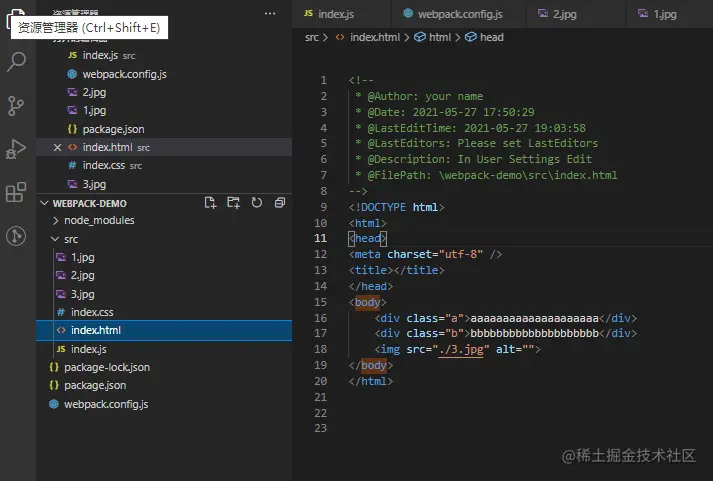Click the @LastEditTime comment line
This screenshot has width=713, height=481.
tap(470, 128)
